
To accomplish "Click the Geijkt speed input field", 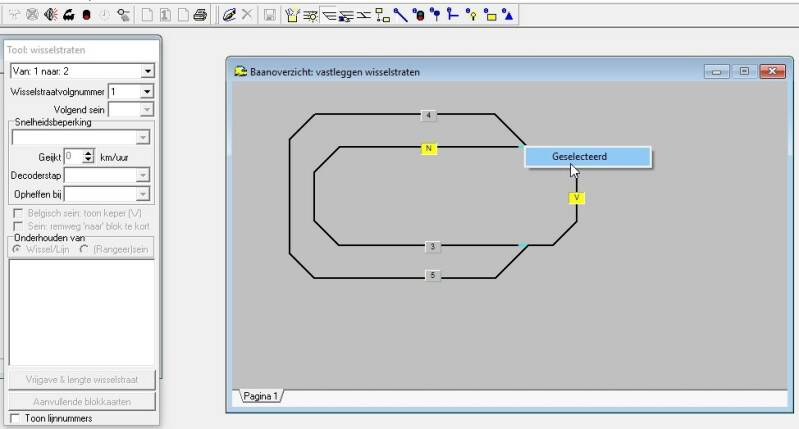I will click(74, 156).
